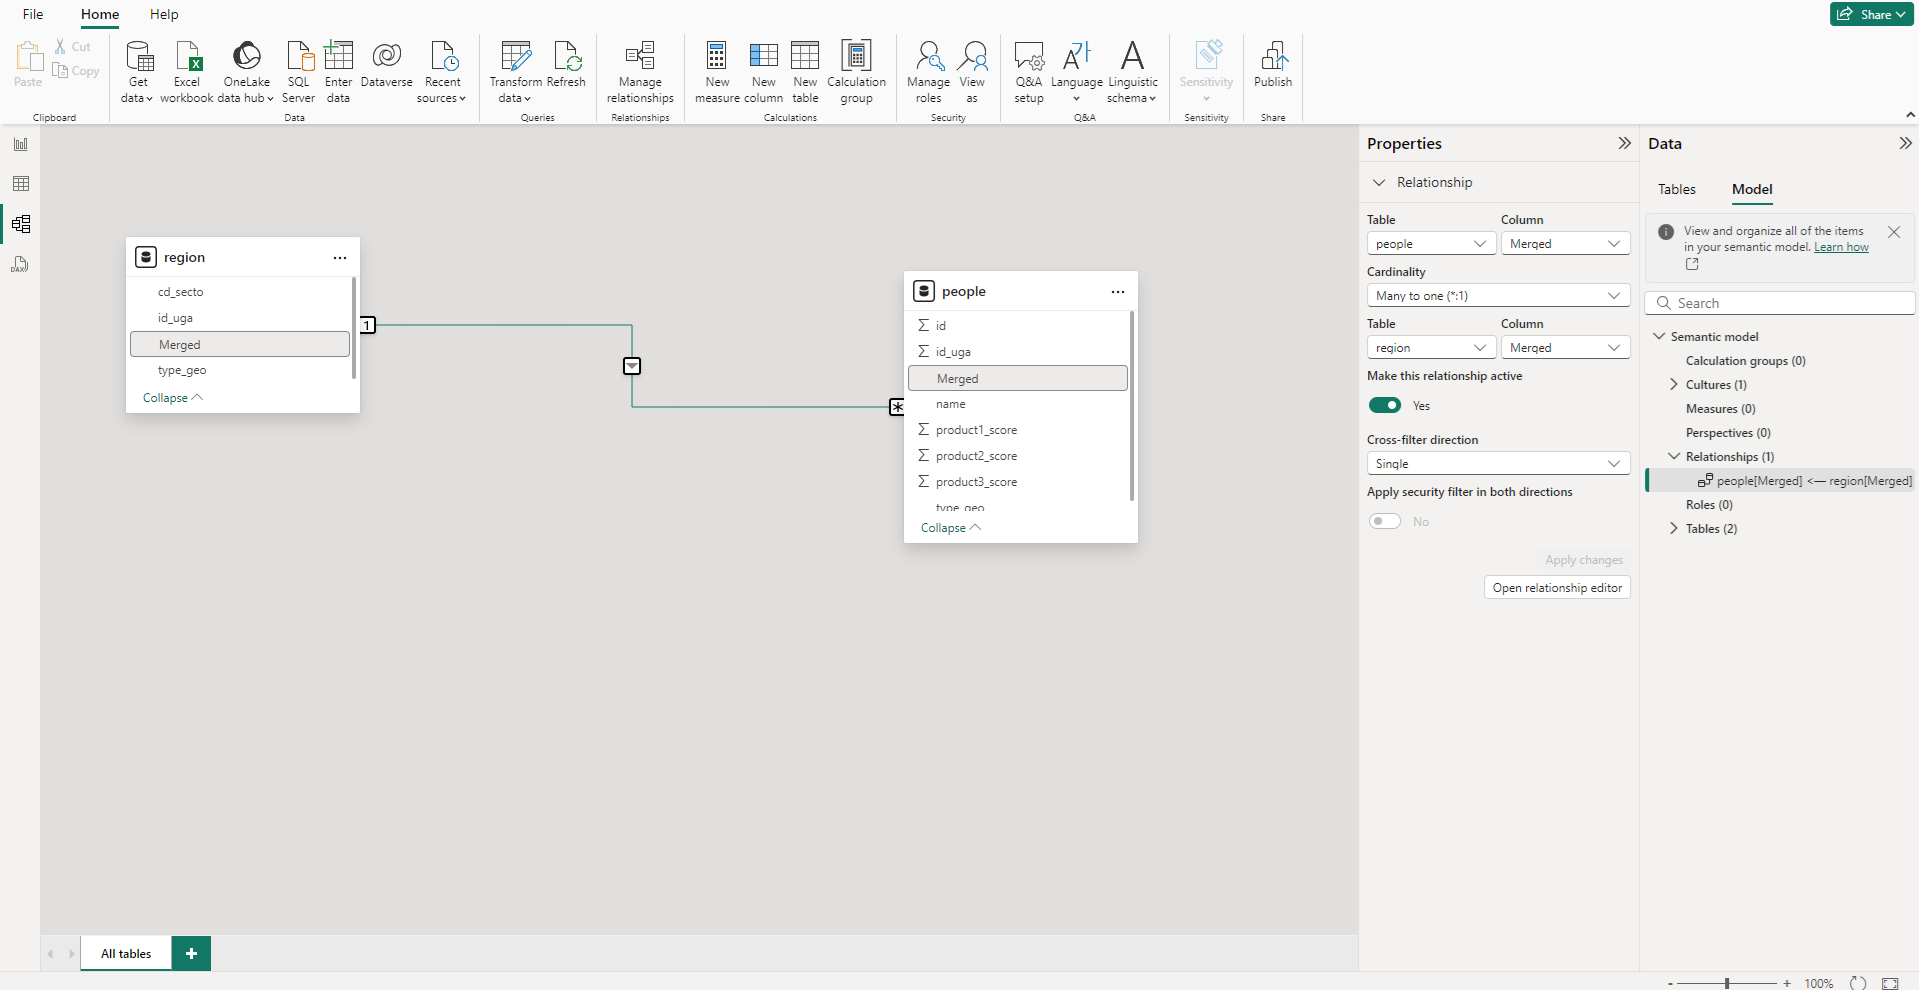Open Q&A setup
Viewport: 1919px width, 990px height.
(x=1029, y=71)
